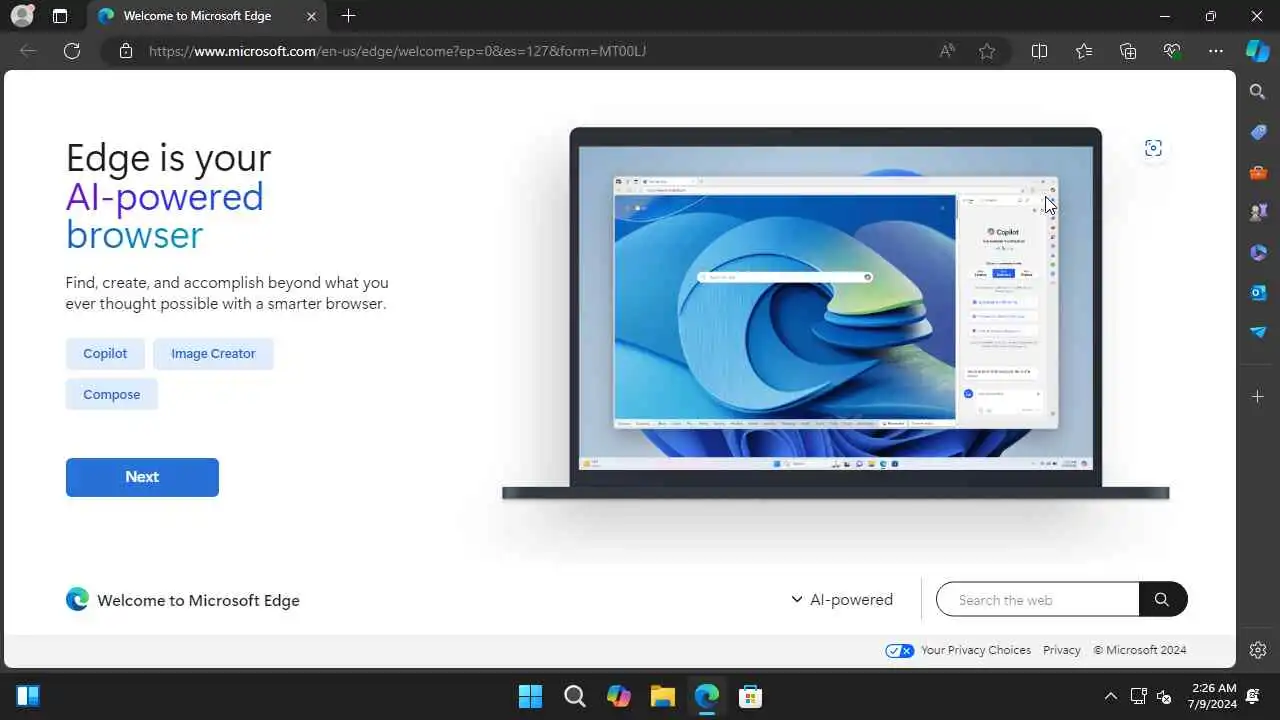Open Windows Start menu
1280x720 pixels.
530,696
